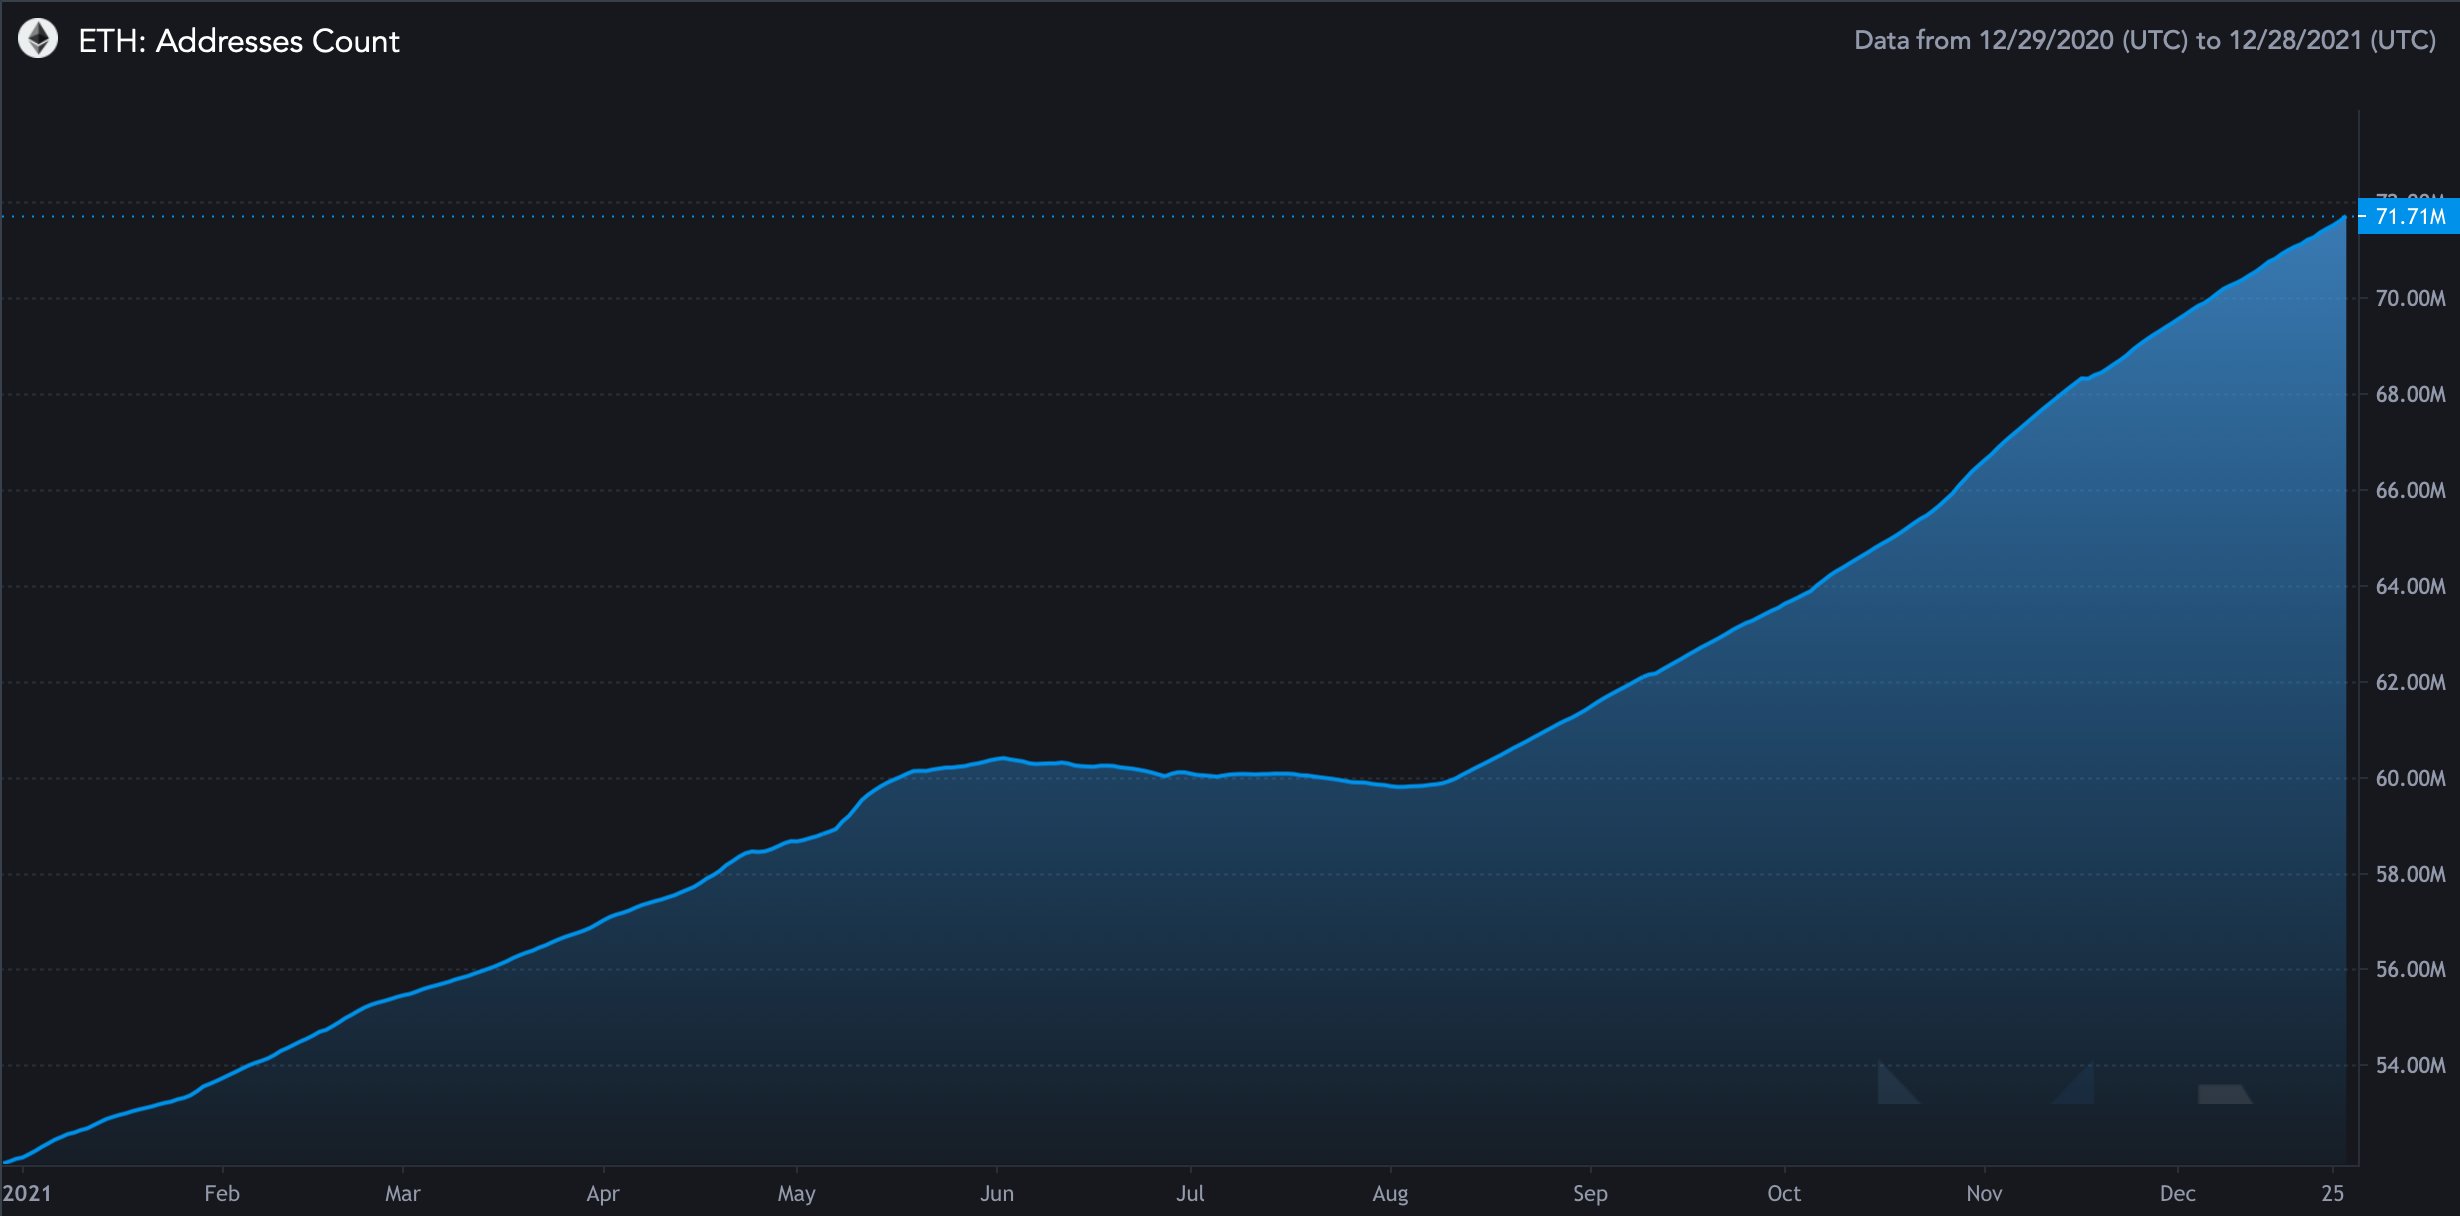Screen dimensions: 2460x1216
Task: Click the gray trapezoid watermark shape
Action: point(2223,1094)
